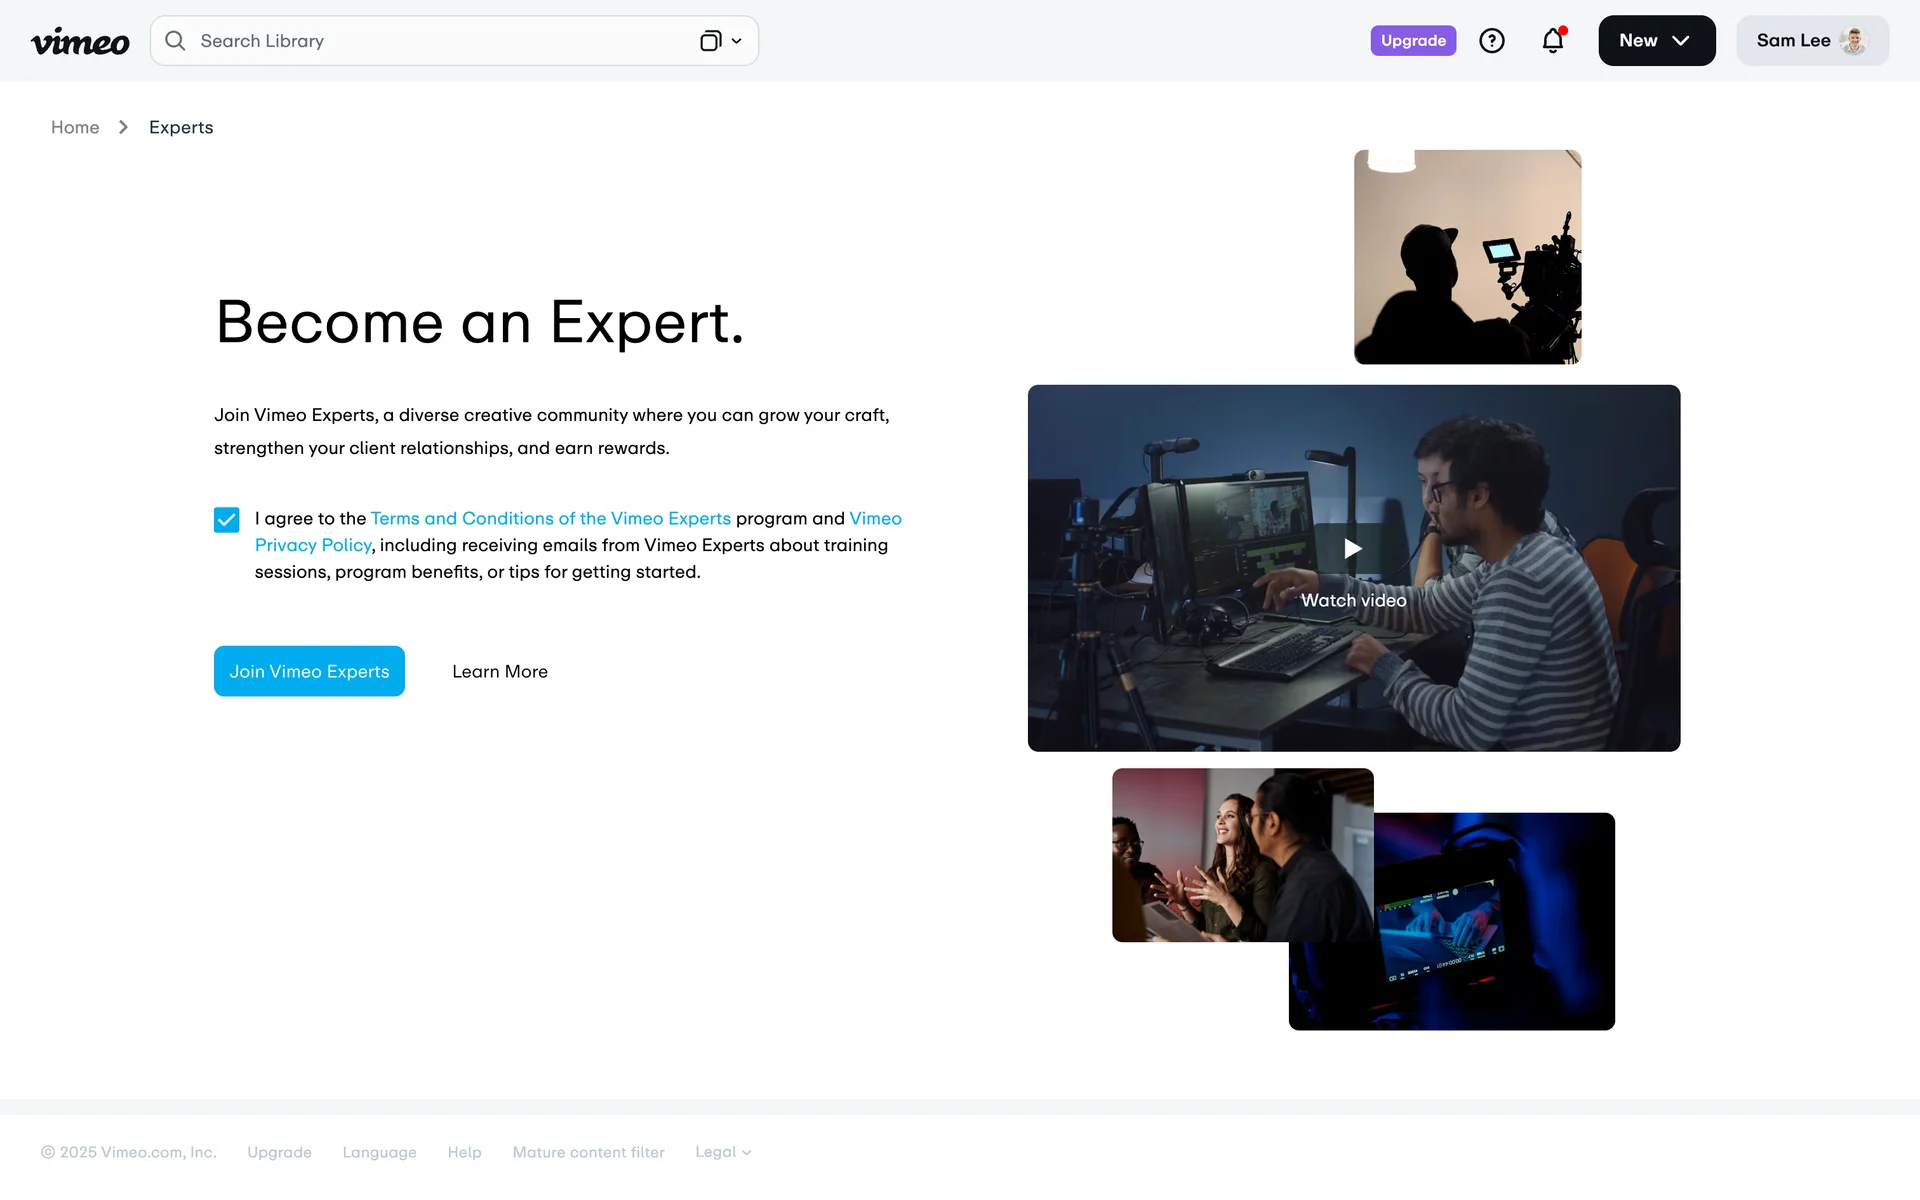Click the Vimeo logo
The width and height of the screenshot is (1920, 1200).
80,41
